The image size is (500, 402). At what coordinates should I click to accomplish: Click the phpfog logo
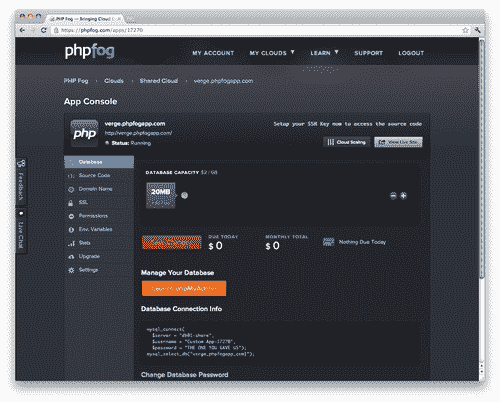click(x=89, y=52)
